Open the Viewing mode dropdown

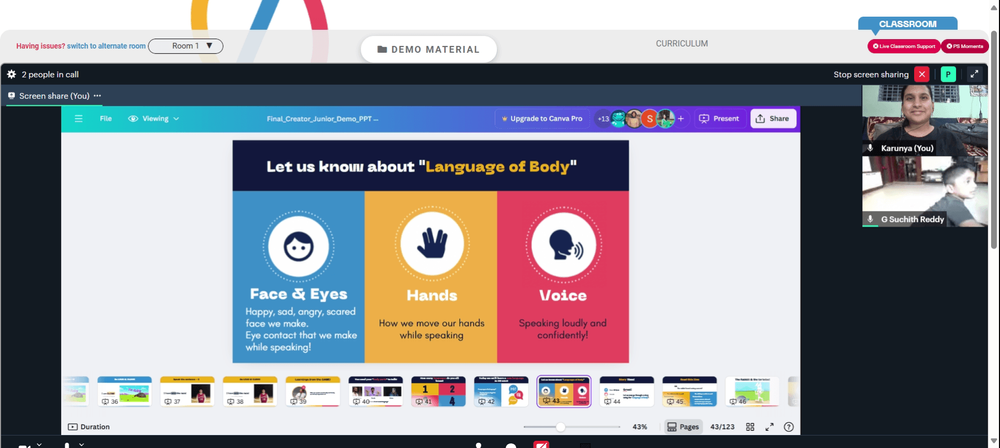[154, 119]
